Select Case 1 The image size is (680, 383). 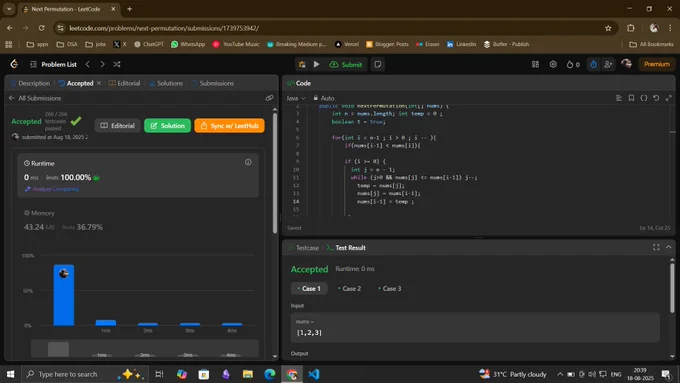[309, 288]
